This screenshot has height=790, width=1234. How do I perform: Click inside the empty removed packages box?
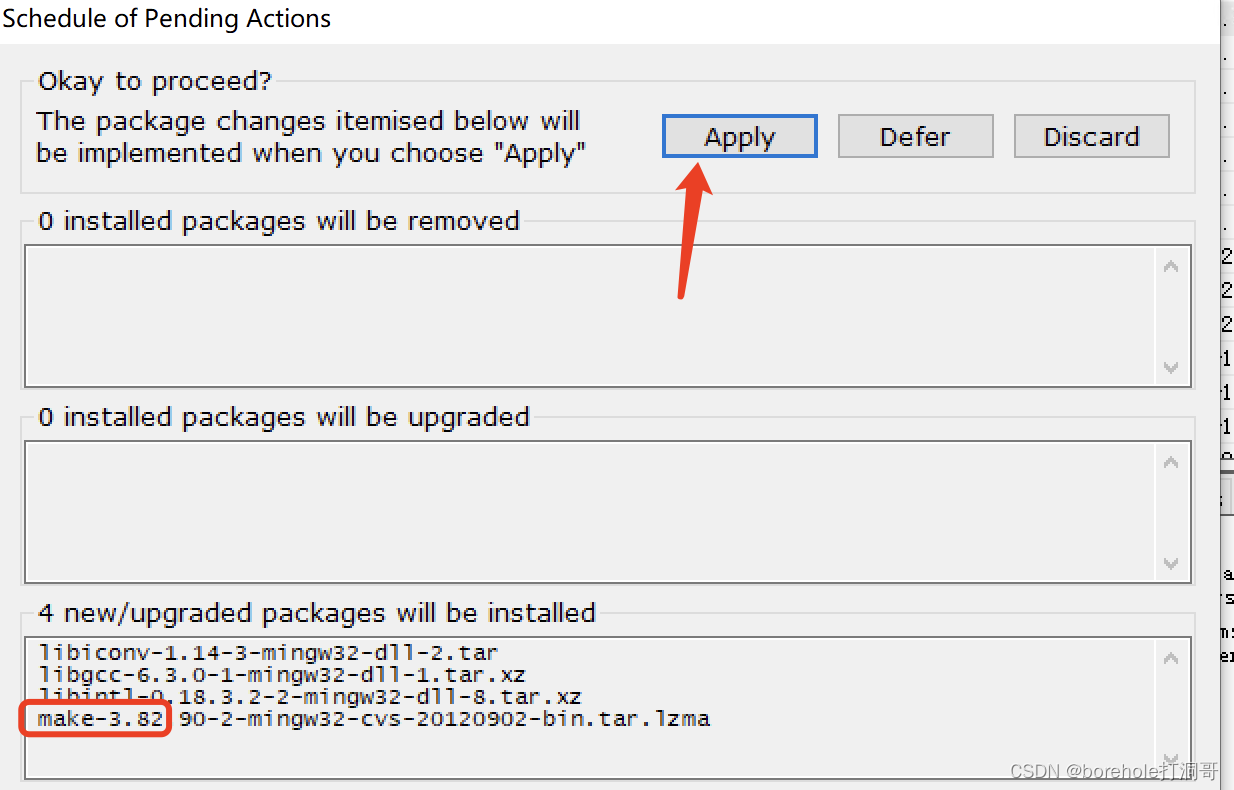pos(590,316)
